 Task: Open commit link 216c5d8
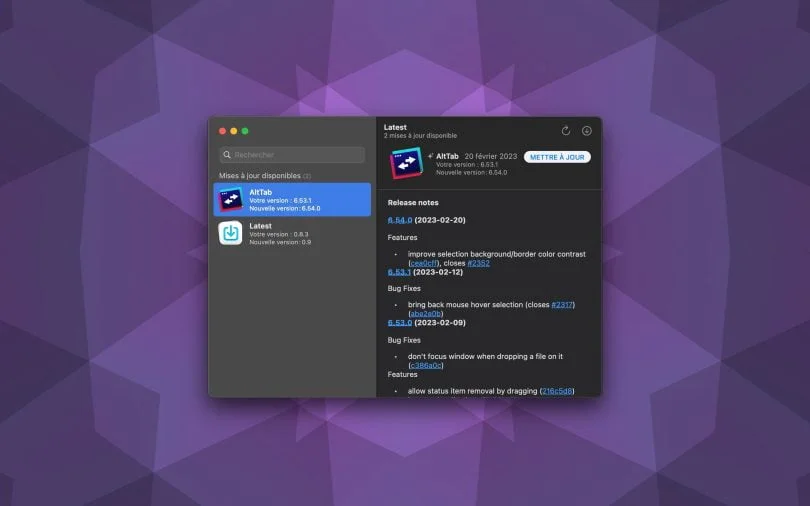(x=557, y=391)
